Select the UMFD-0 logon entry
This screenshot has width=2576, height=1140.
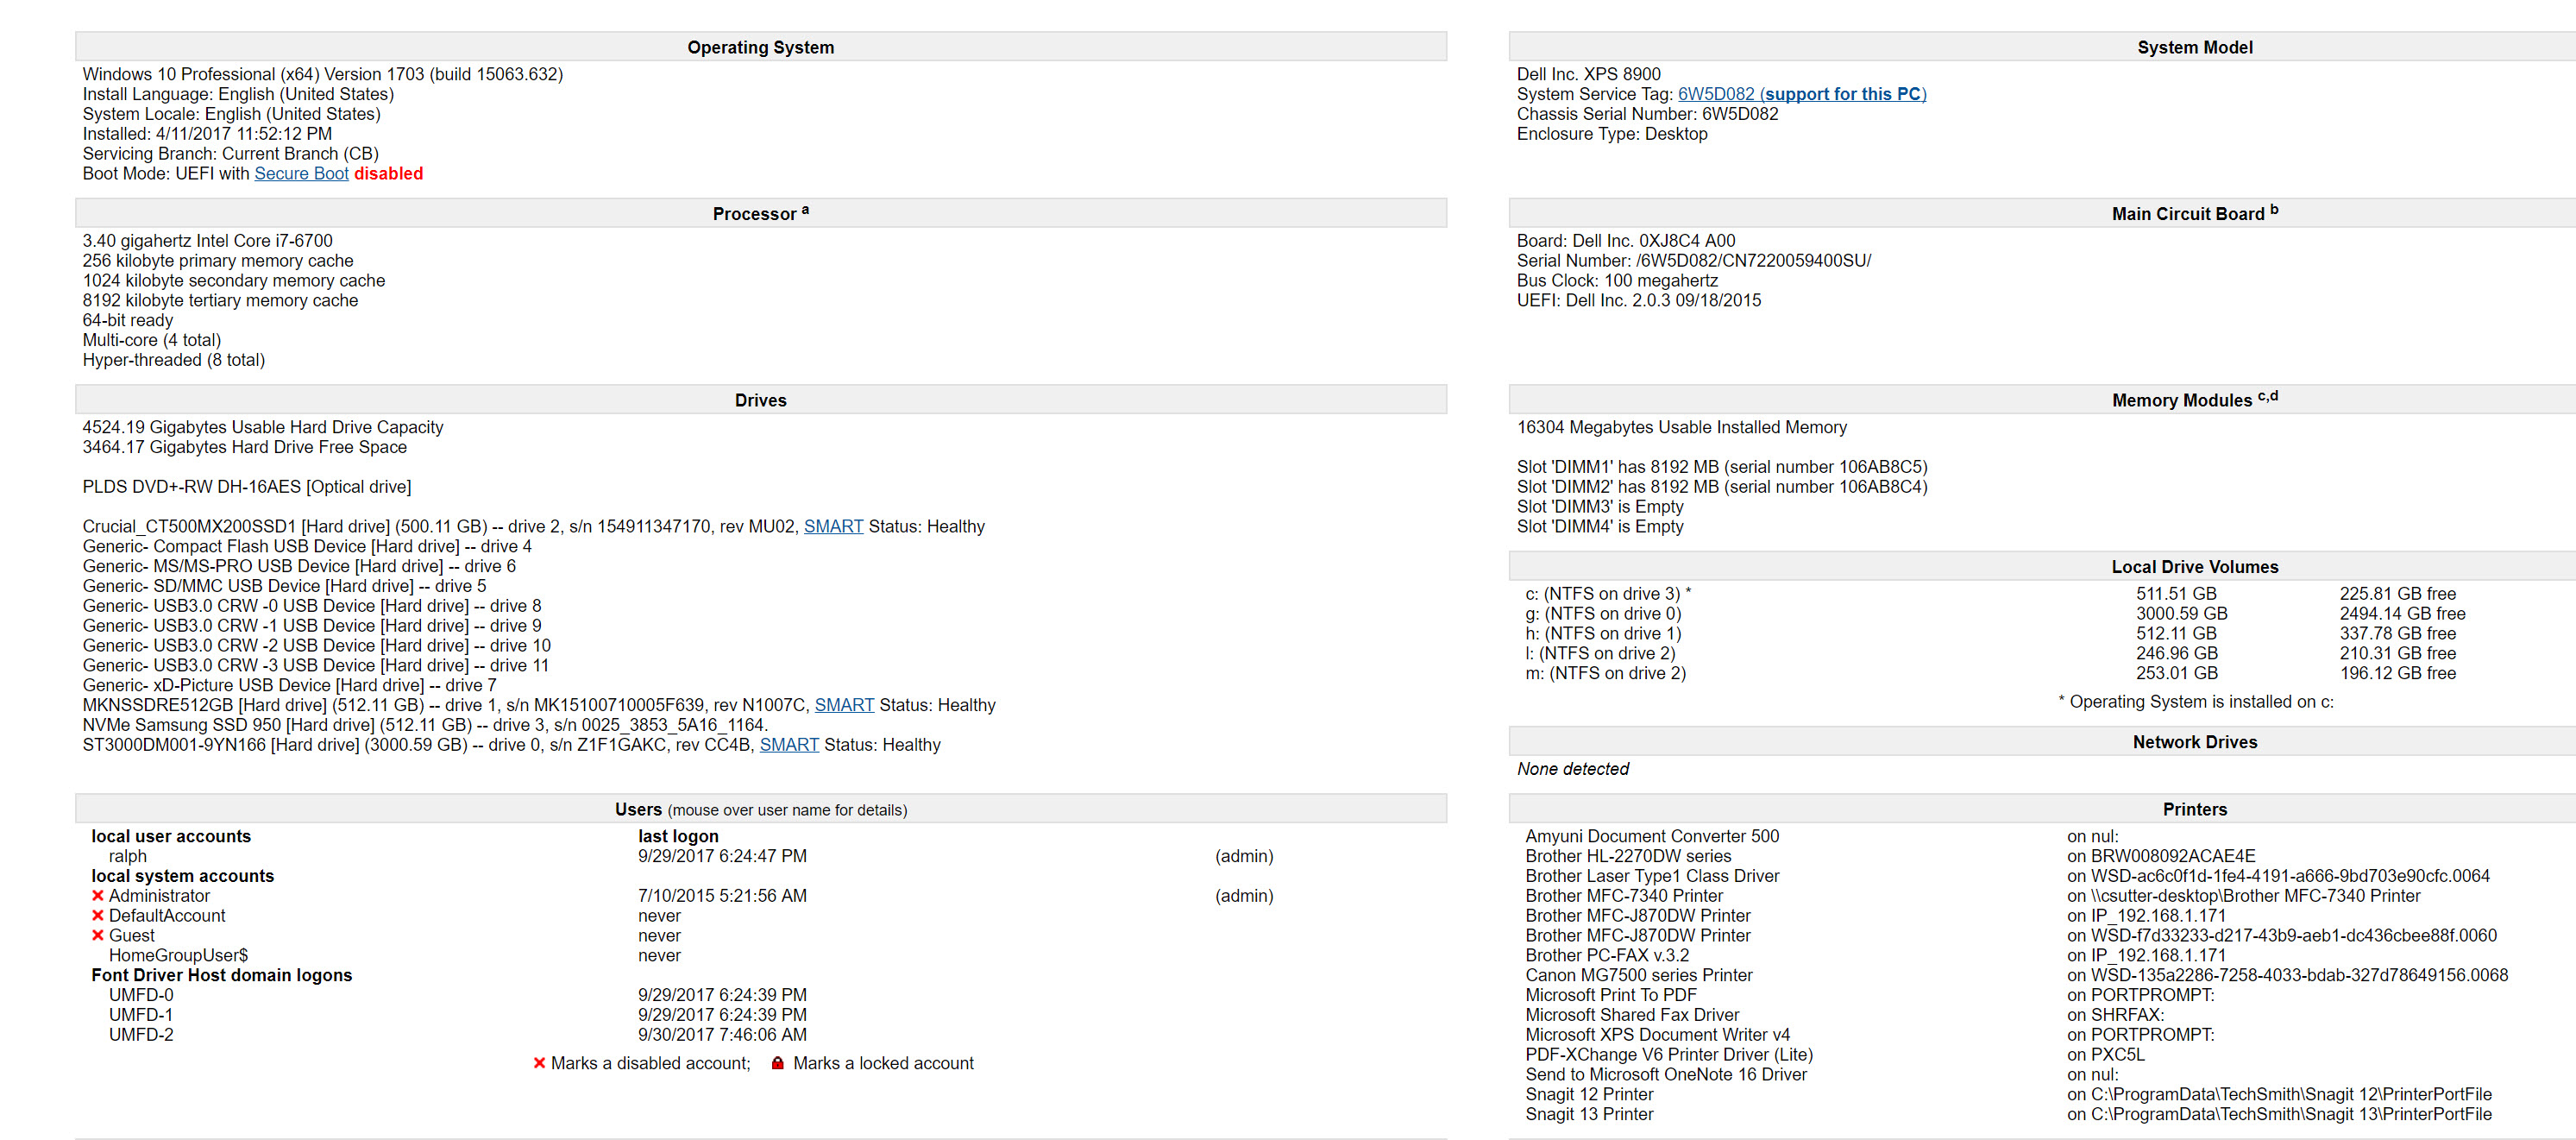(141, 995)
